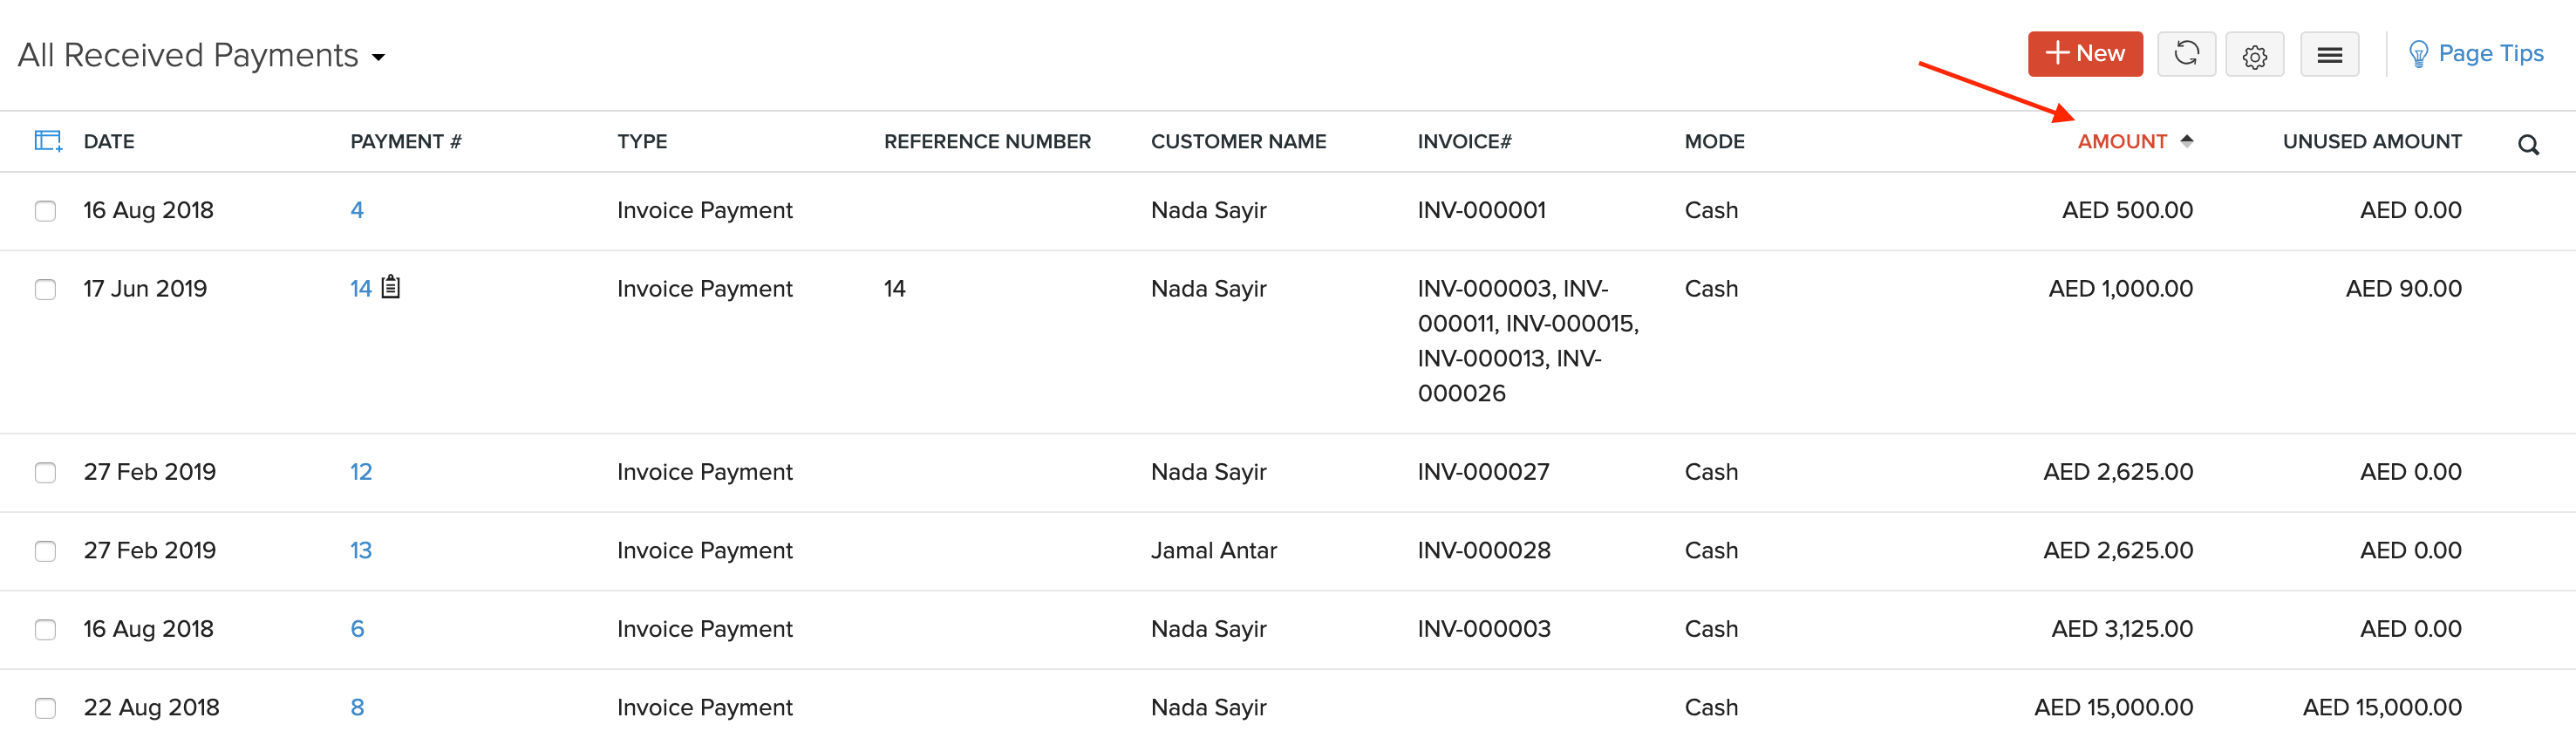Open the settings gear for this module
2576x745 pixels.
point(2255,55)
